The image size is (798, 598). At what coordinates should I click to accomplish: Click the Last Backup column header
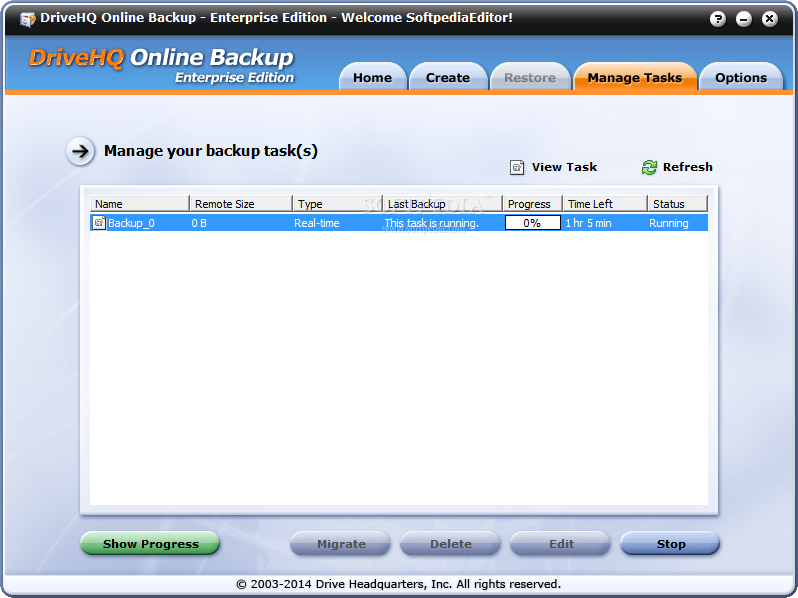(x=443, y=204)
